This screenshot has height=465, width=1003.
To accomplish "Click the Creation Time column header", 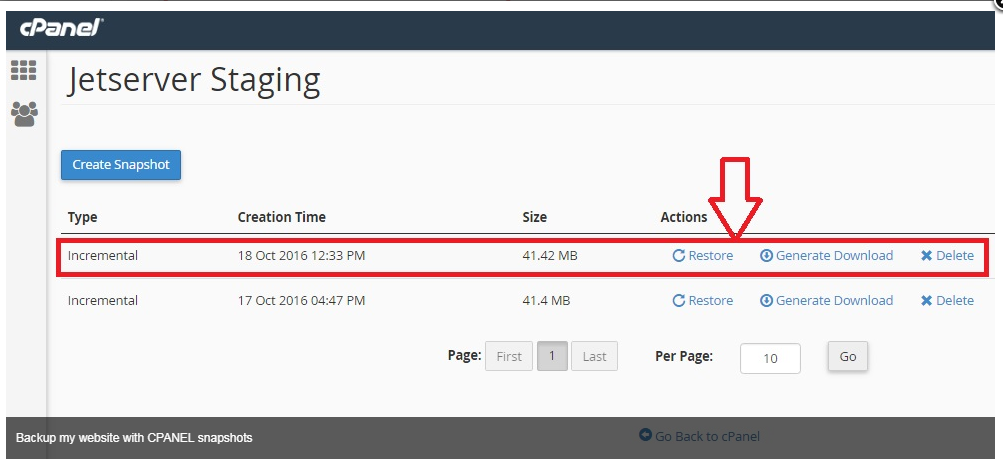I will (281, 217).
